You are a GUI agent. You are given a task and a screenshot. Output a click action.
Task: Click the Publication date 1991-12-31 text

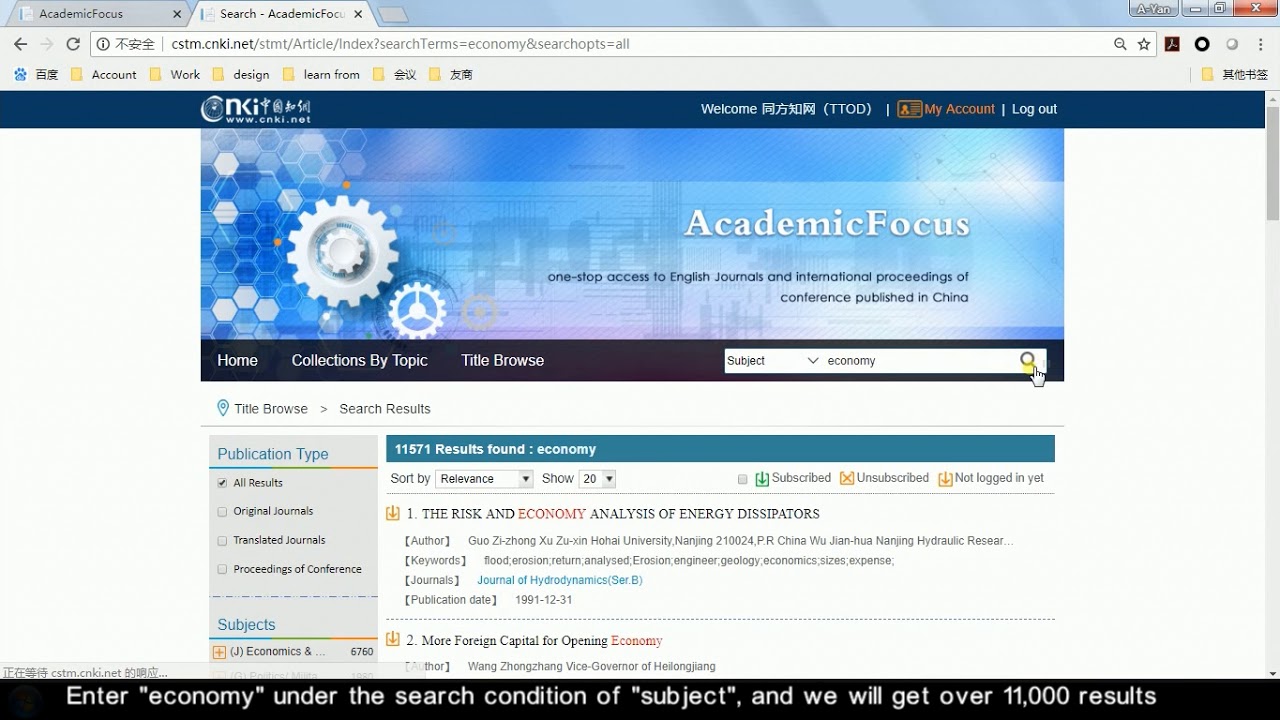pyautogui.click(x=543, y=600)
